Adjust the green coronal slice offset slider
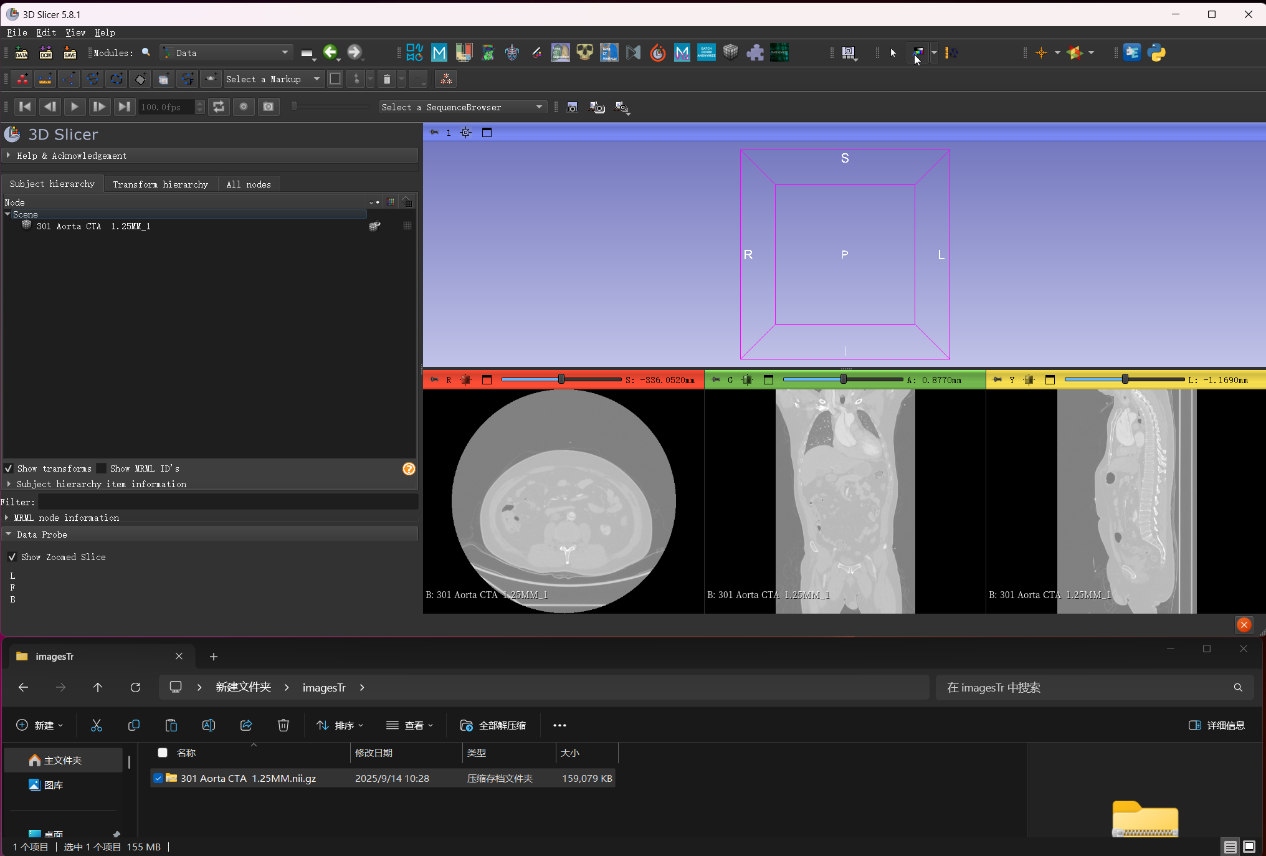Viewport: 1266px width, 856px height. pos(843,380)
